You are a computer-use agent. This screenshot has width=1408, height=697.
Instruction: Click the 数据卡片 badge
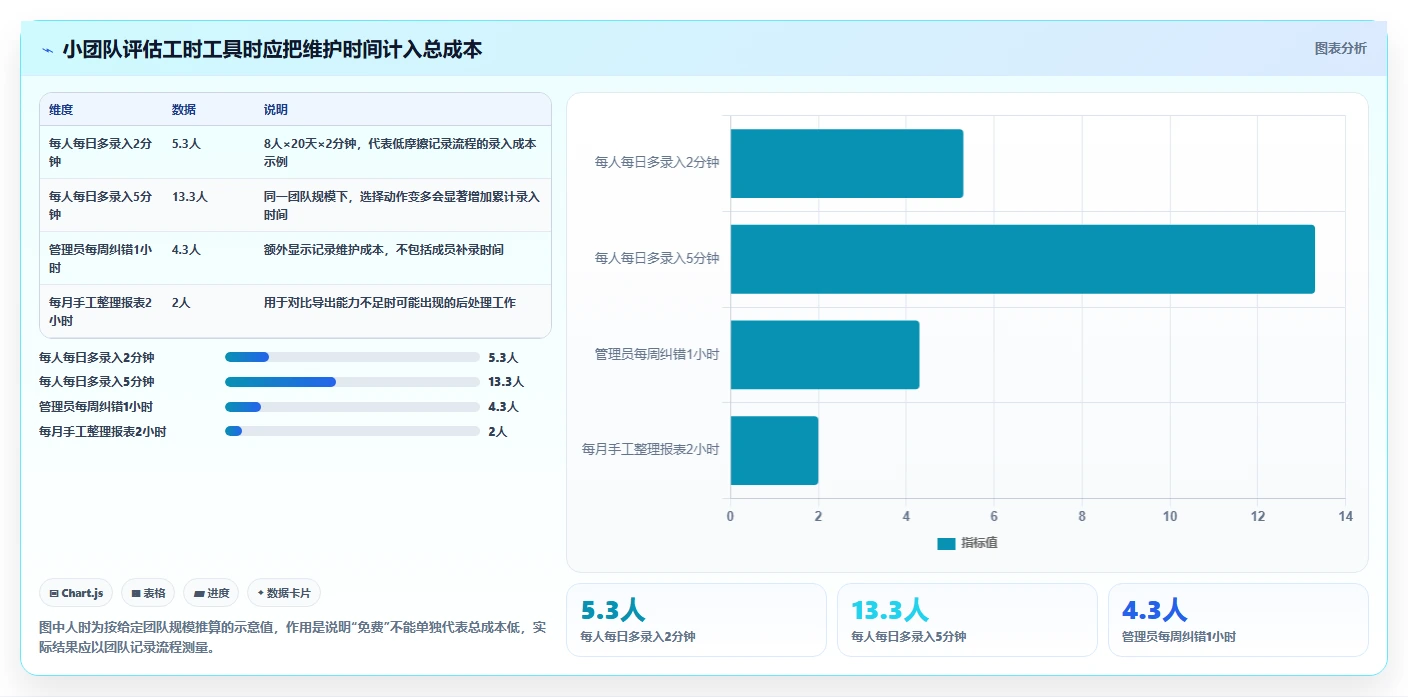284,593
